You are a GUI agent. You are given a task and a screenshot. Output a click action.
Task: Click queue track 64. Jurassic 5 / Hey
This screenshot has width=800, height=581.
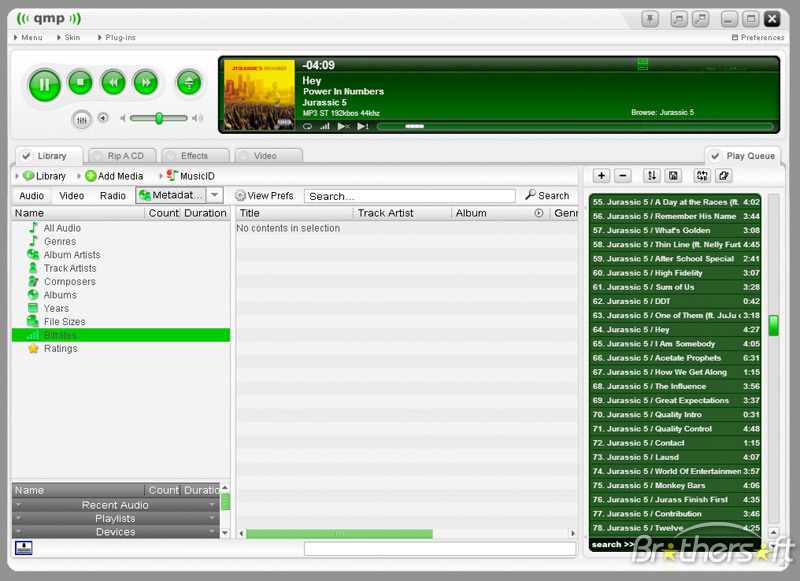[x=676, y=330]
